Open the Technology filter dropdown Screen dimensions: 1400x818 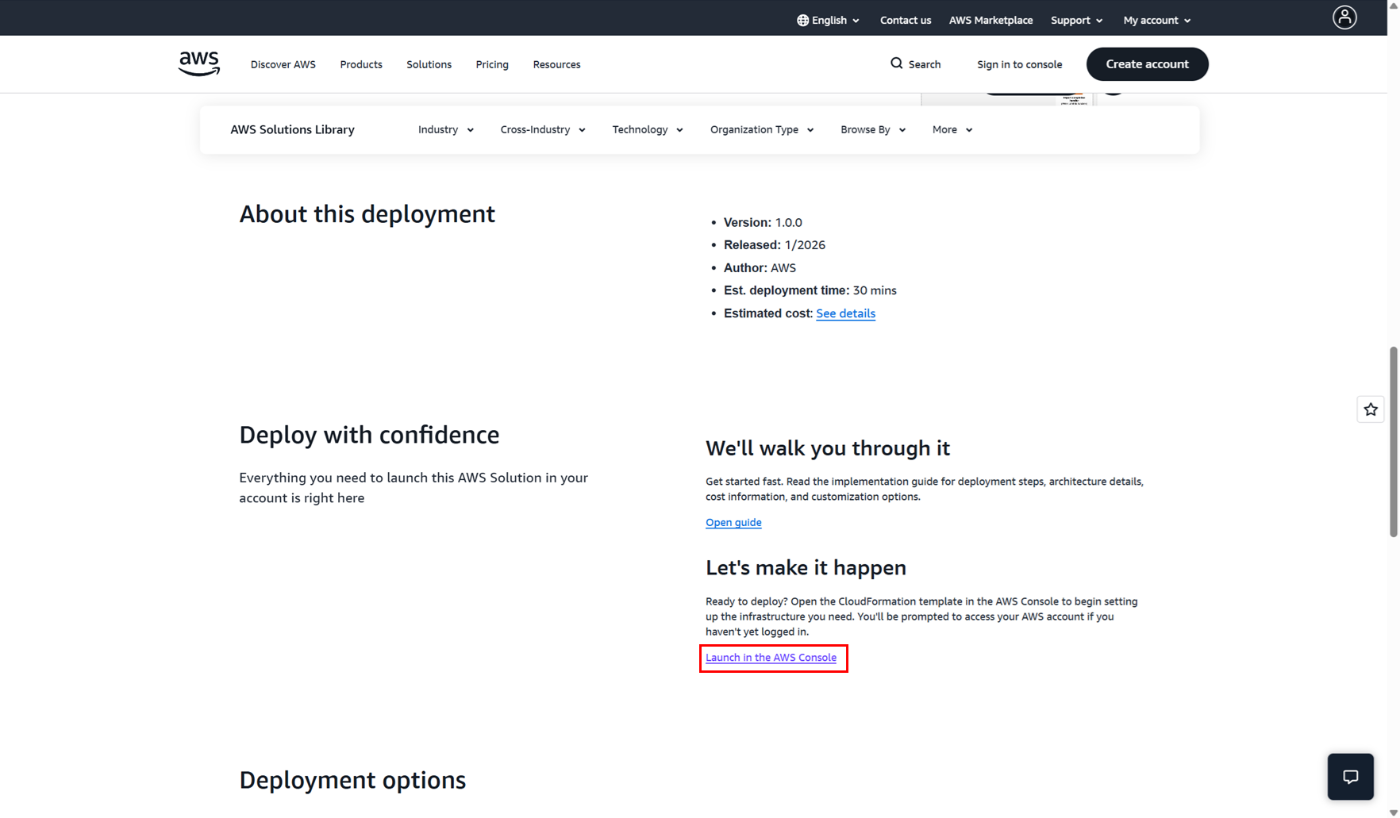pyautogui.click(x=646, y=129)
